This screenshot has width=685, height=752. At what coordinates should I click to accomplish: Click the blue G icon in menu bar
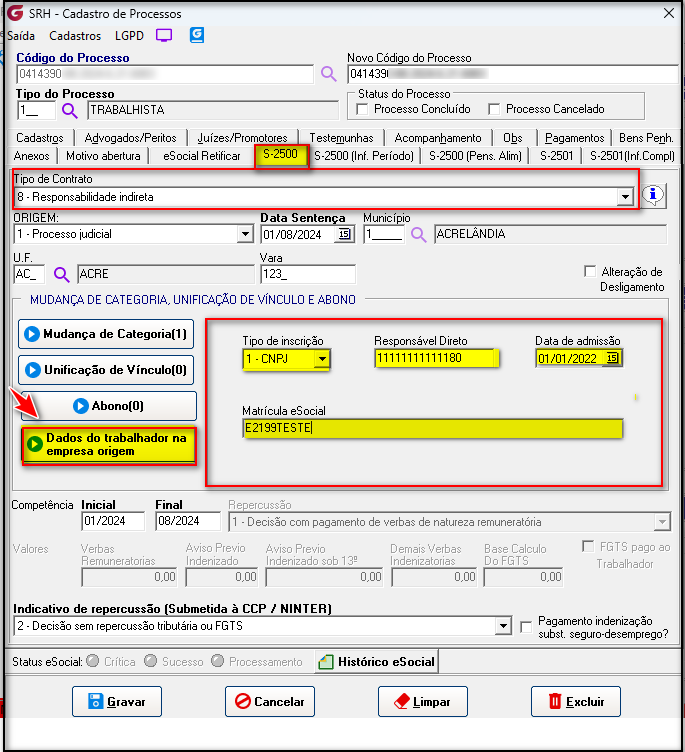[x=197, y=35]
